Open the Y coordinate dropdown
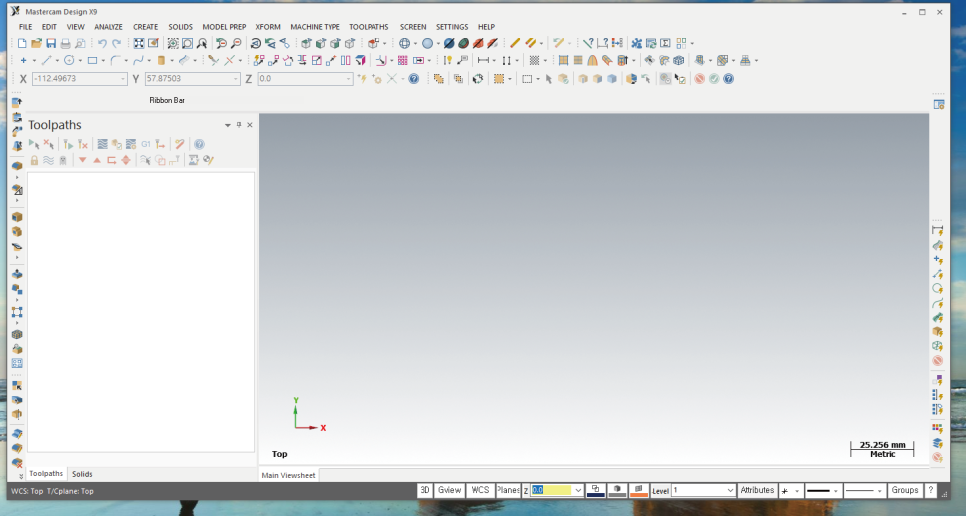Viewport: 966px width, 516px height. click(235, 79)
